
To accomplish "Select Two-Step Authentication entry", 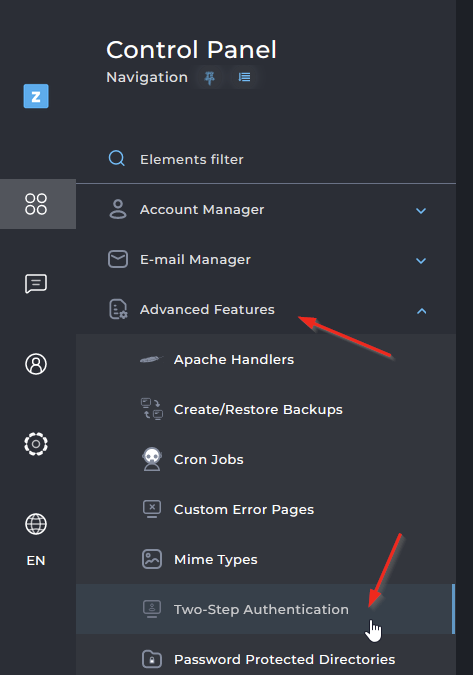I will pyautogui.click(x=266, y=609).
